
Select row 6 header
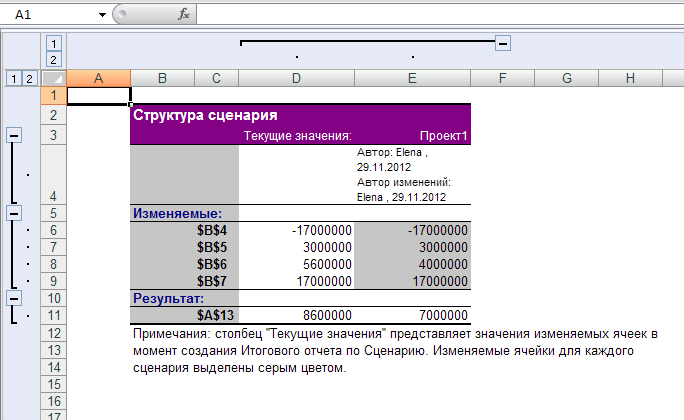click(x=54, y=230)
